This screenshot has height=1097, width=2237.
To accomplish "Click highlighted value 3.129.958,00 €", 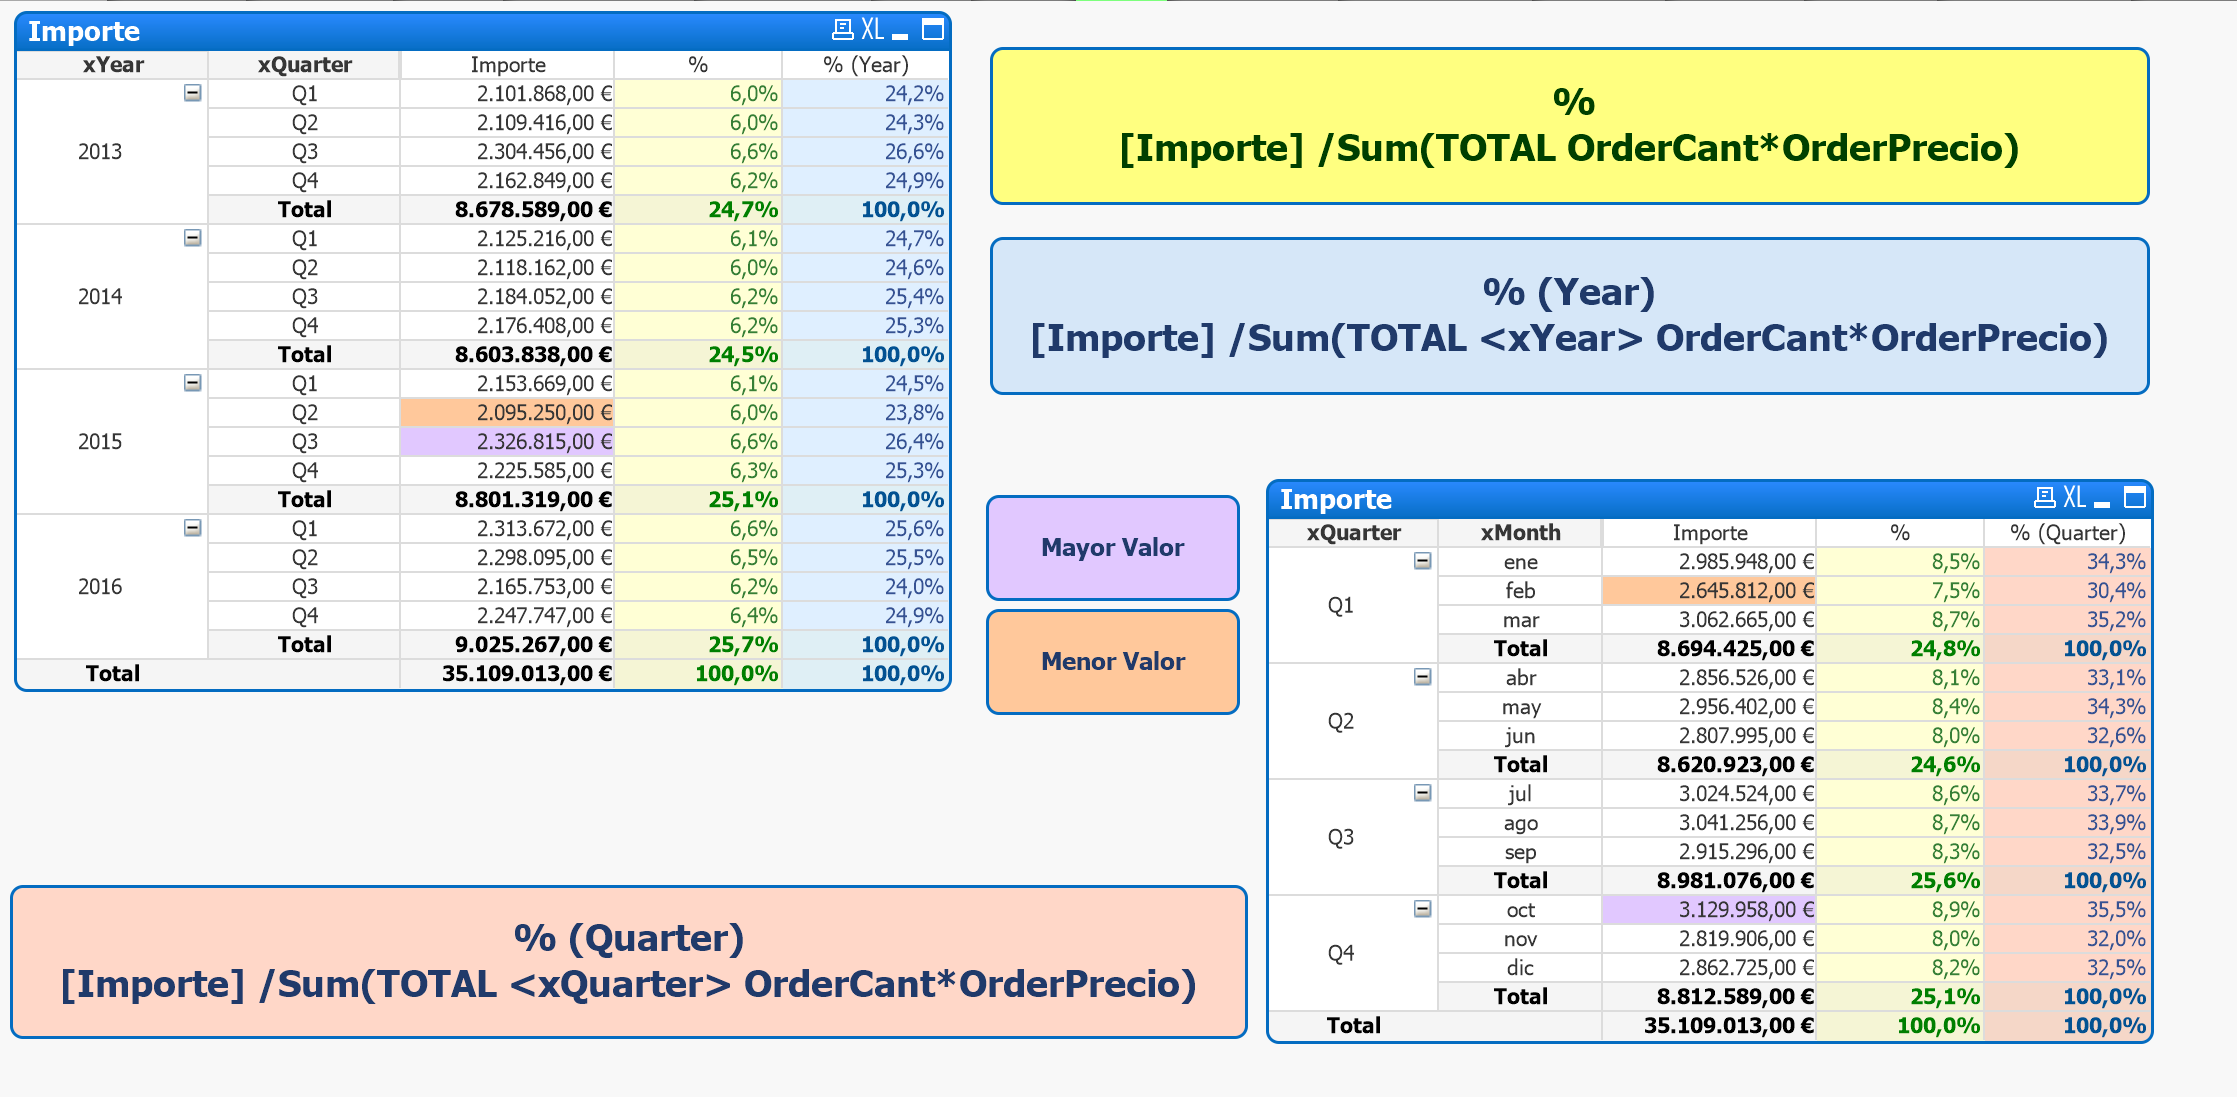I will pyautogui.click(x=1709, y=910).
